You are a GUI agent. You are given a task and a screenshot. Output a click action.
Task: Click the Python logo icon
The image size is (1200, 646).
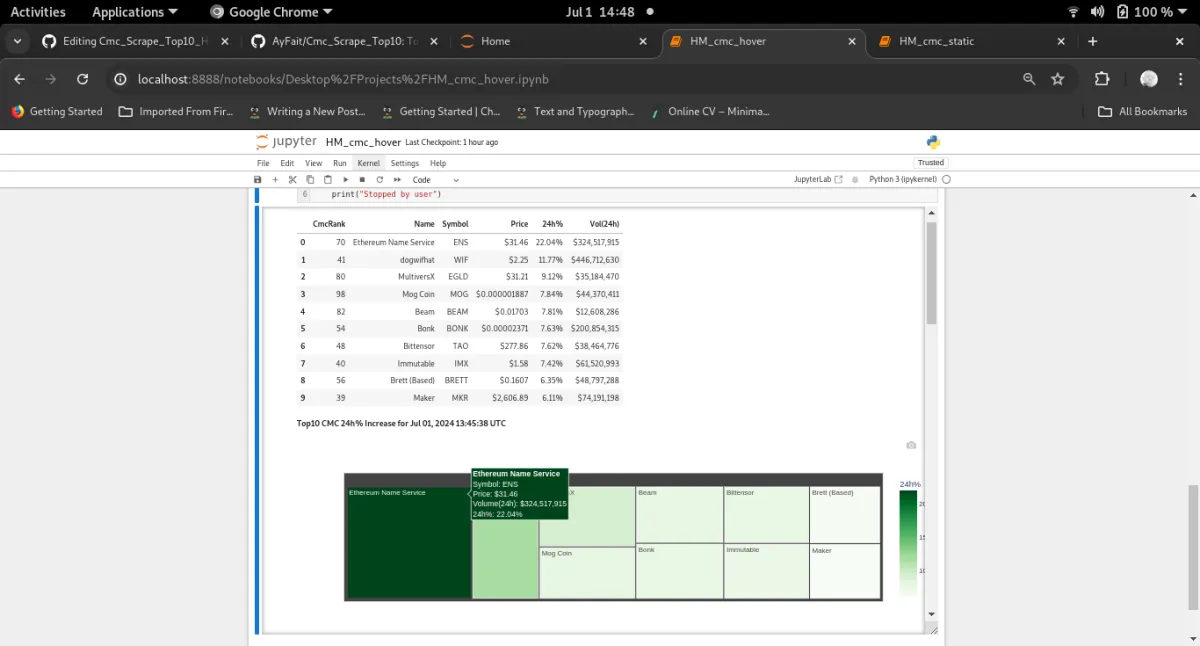point(933,142)
